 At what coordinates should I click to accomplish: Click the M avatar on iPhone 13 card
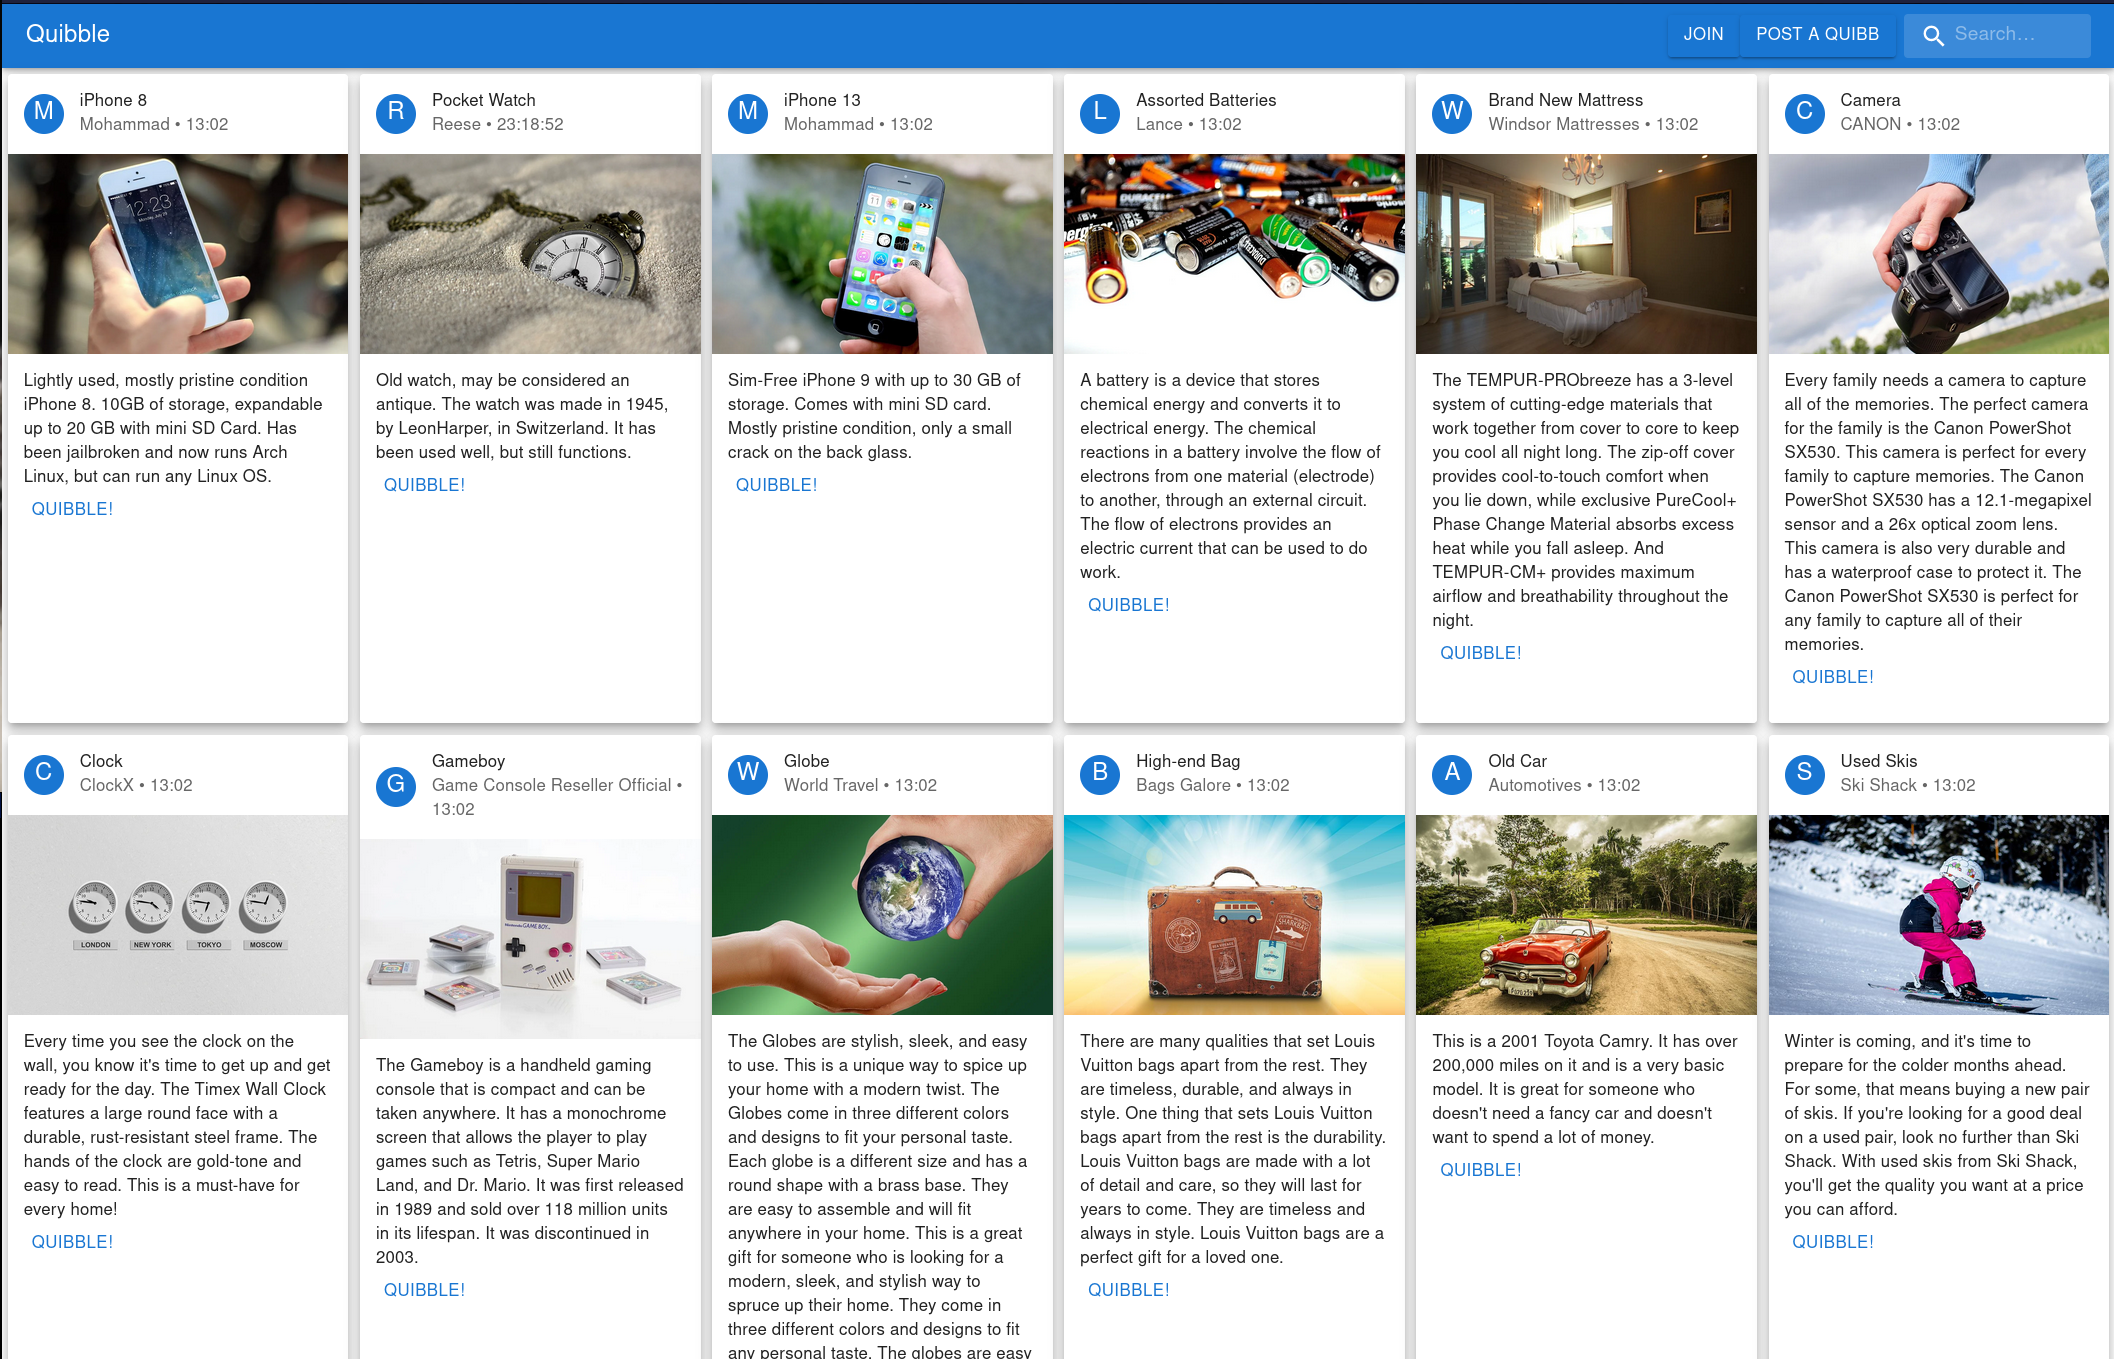click(748, 112)
